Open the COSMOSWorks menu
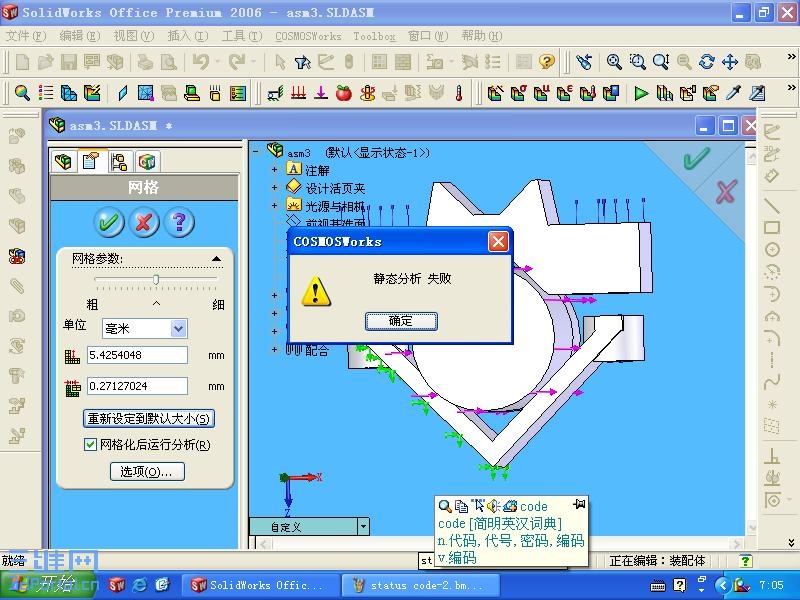 (x=308, y=36)
